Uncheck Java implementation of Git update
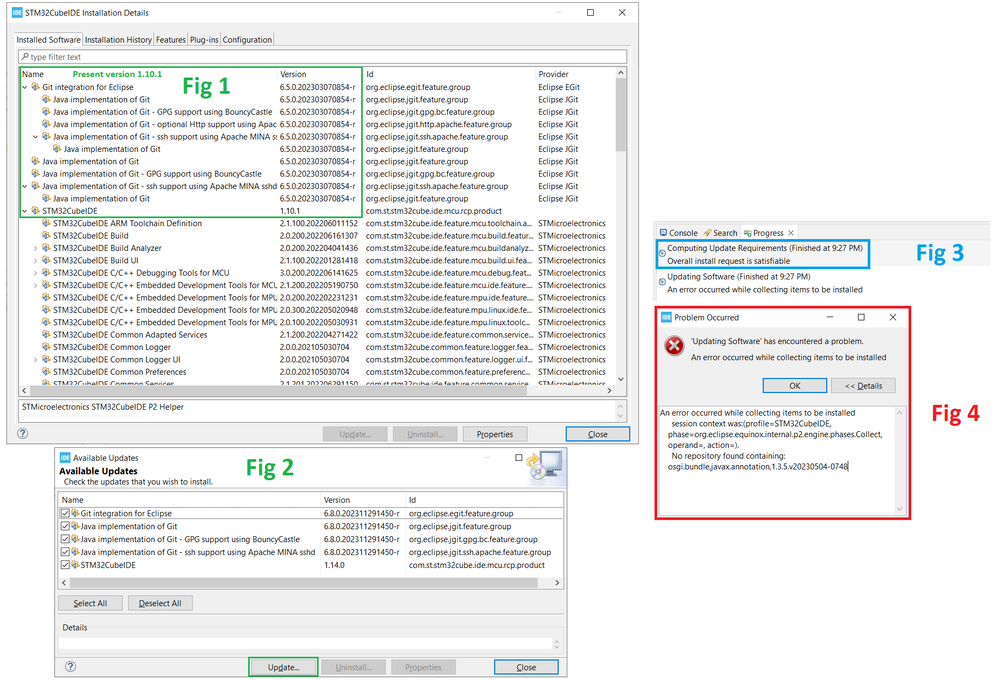 click(65, 526)
